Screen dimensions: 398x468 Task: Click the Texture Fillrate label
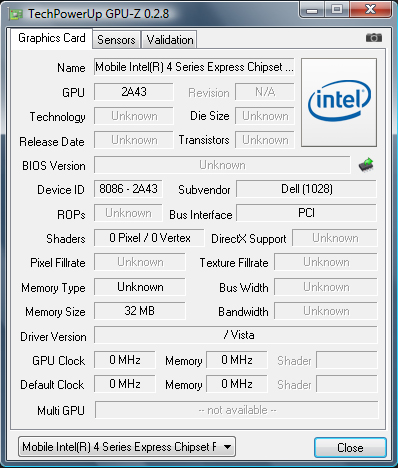(x=234, y=263)
